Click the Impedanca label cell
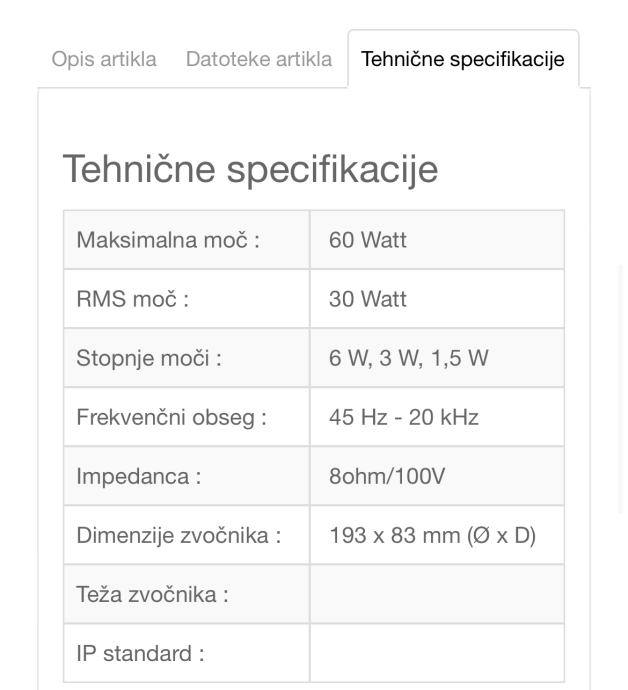628x690 pixels. point(186,476)
